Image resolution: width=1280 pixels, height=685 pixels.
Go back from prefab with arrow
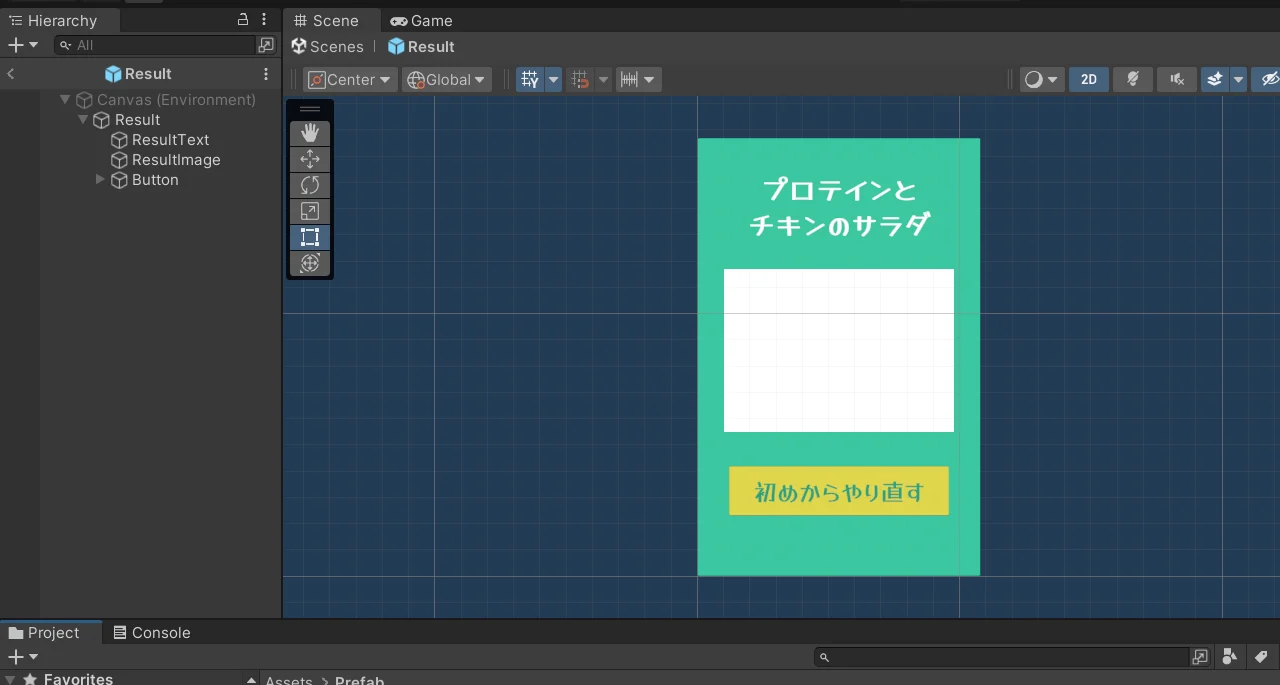click(x=10, y=74)
